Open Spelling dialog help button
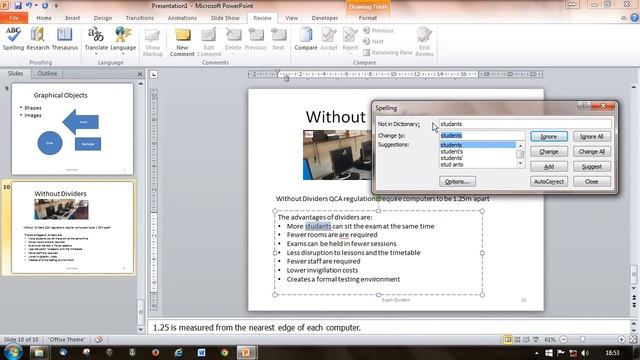This screenshot has width=640, height=360. pyautogui.click(x=584, y=106)
